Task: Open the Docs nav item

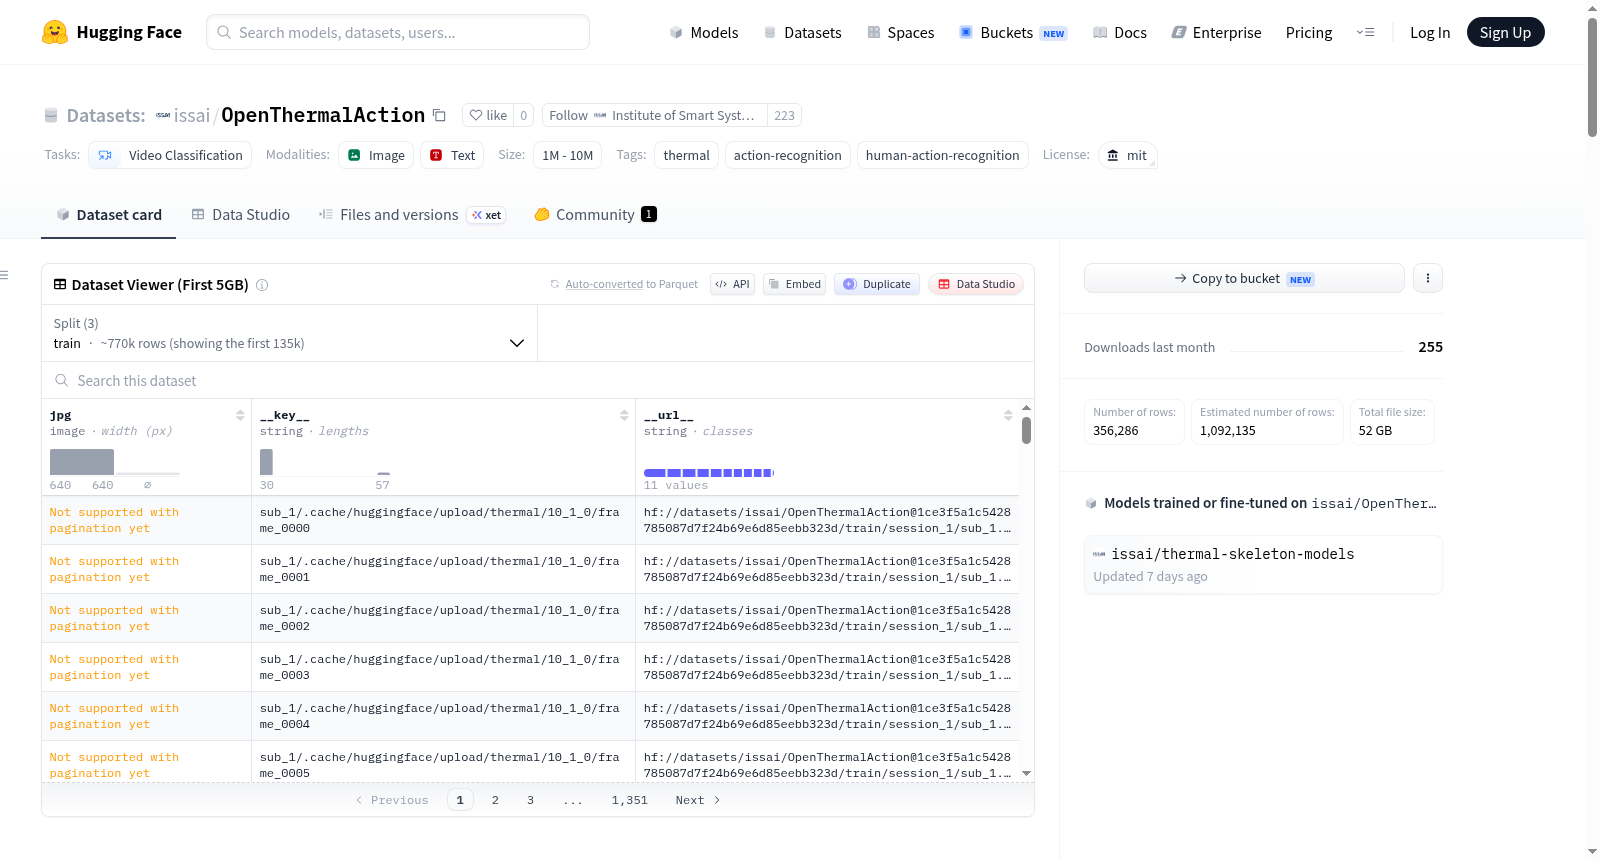Action: coord(1120,32)
